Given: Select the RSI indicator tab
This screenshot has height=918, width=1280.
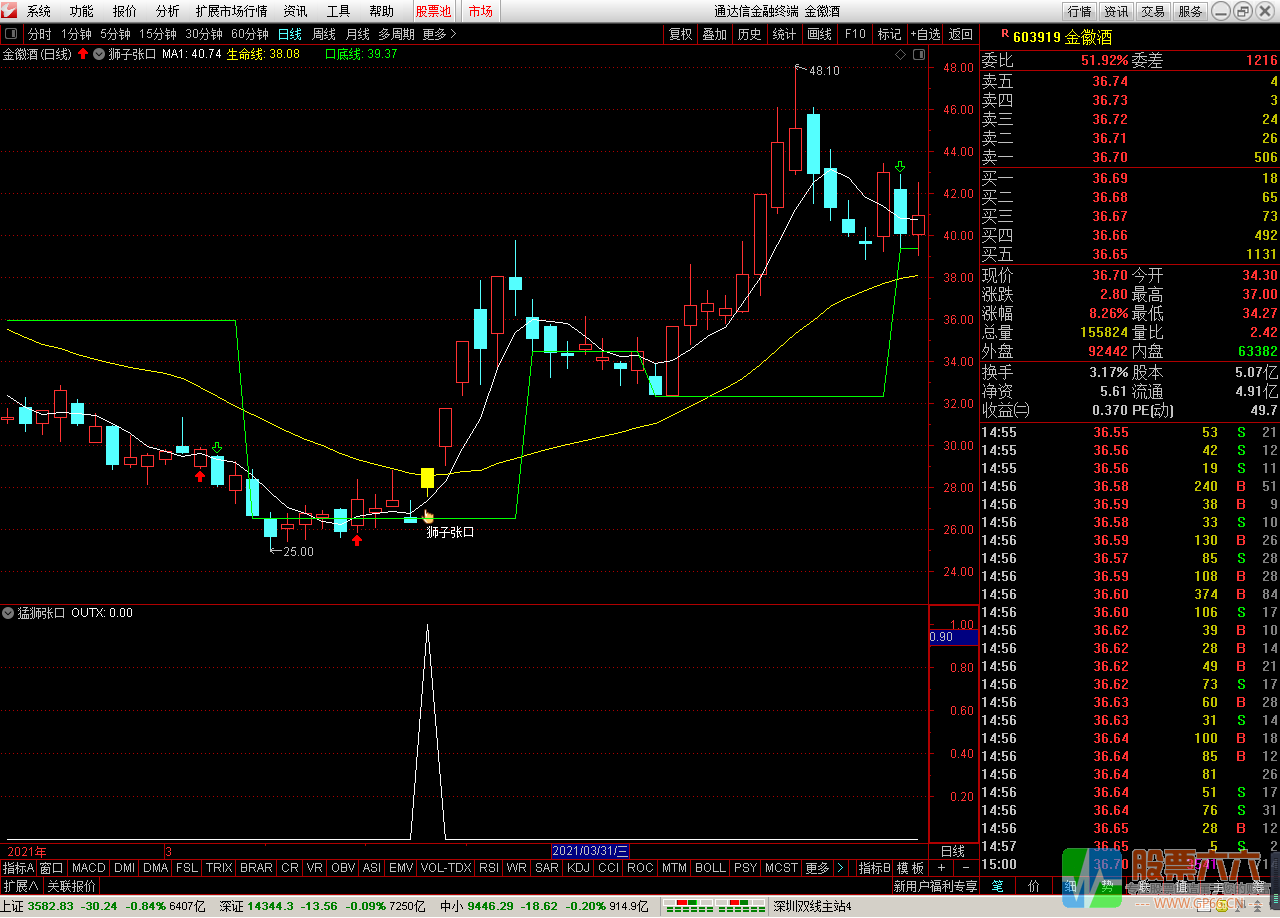Looking at the screenshot, I should click(489, 868).
